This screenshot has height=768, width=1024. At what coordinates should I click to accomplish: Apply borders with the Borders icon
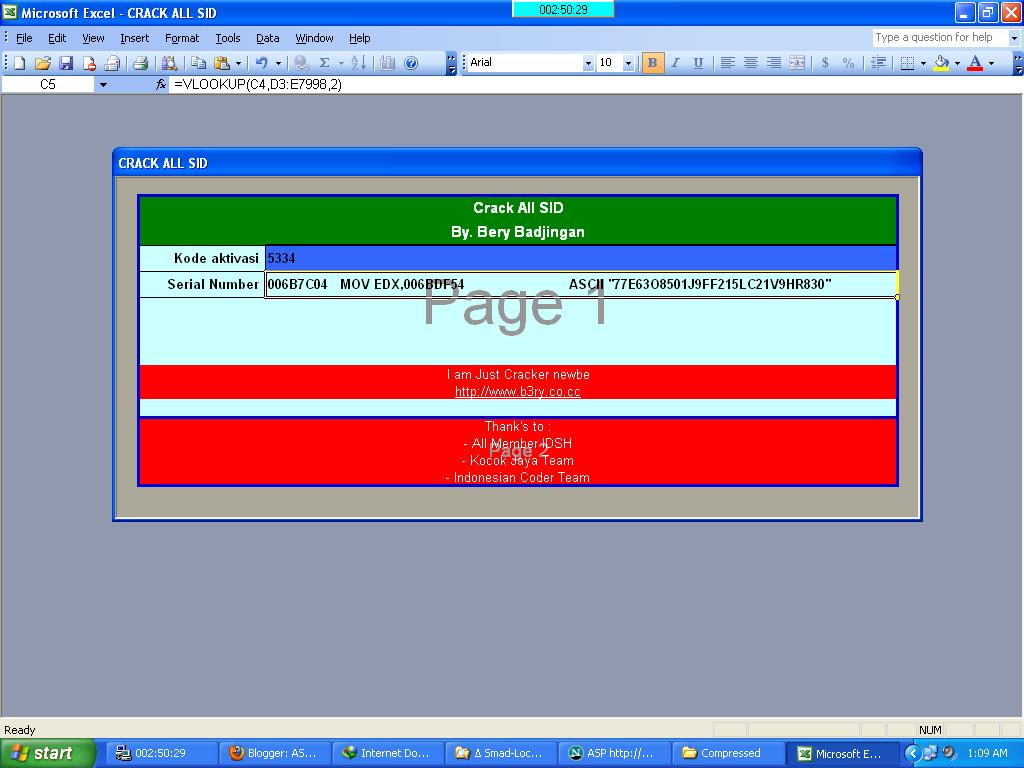[x=907, y=63]
